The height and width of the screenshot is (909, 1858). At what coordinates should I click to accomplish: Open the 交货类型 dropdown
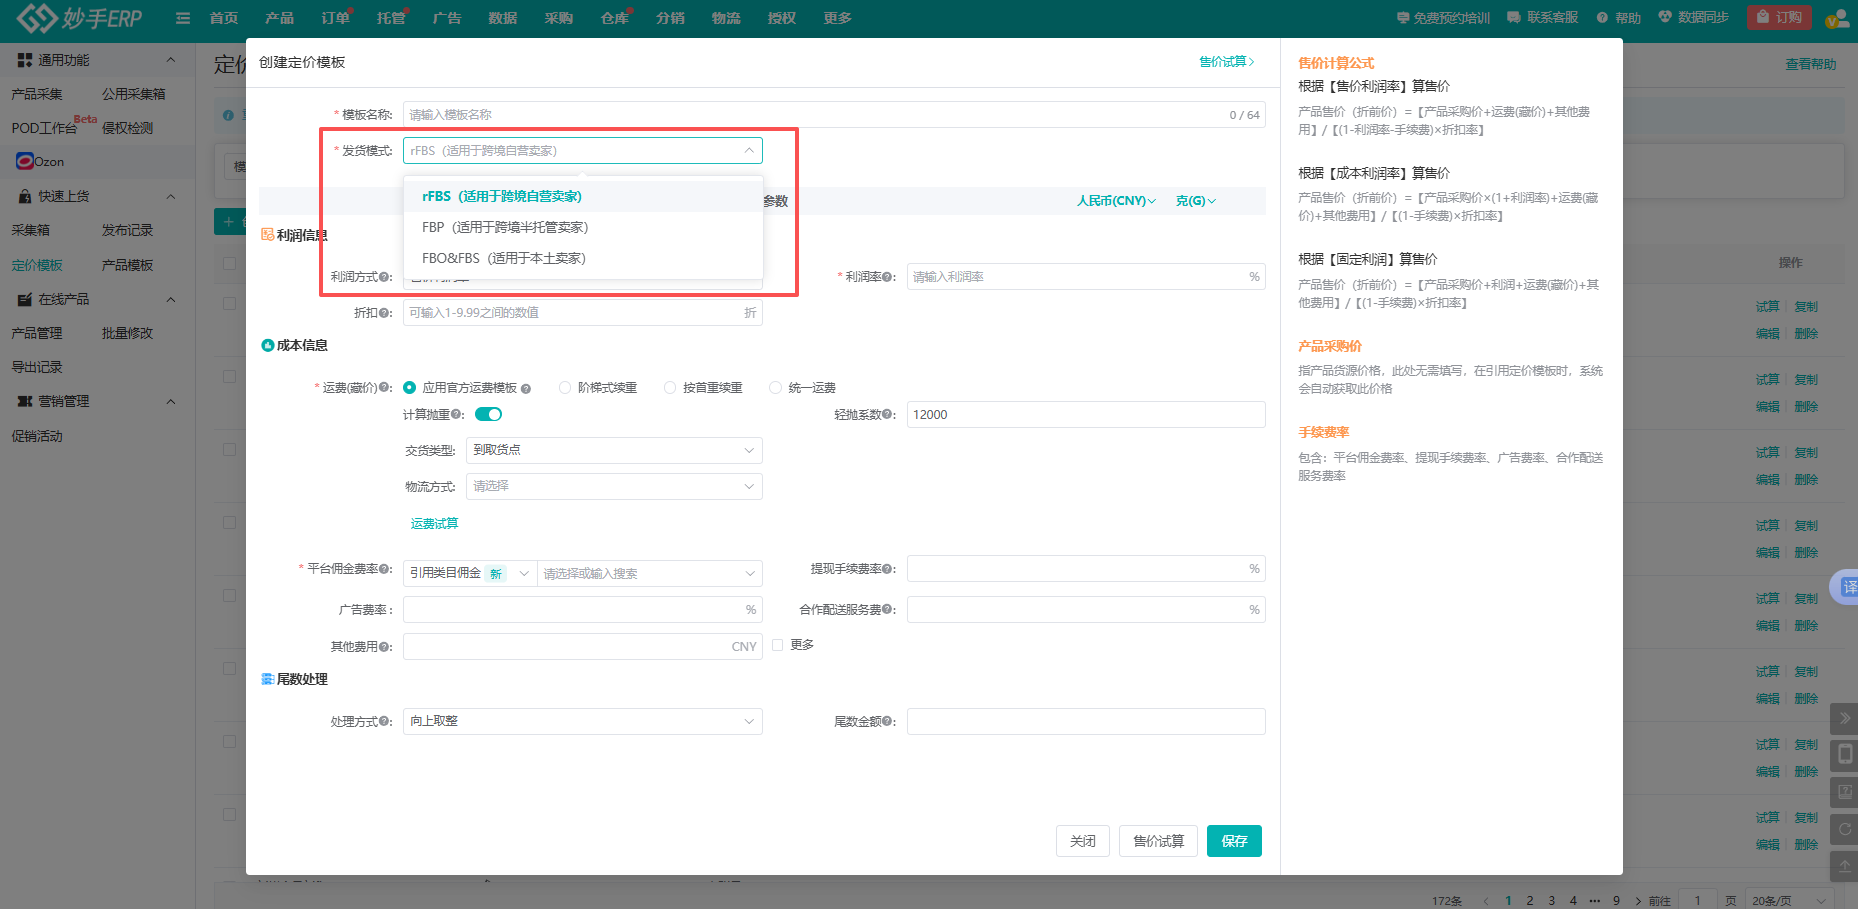(x=613, y=450)
